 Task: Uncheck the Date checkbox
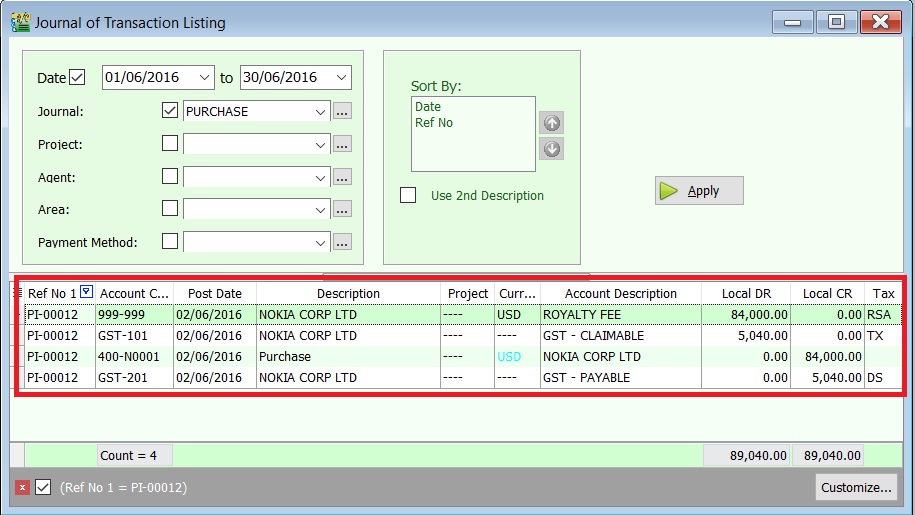pyautogui.click(x=77, y=77)
